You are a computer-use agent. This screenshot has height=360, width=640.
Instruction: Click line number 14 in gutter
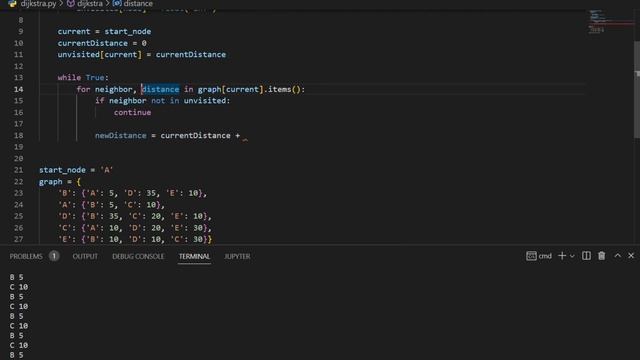(19, 89)
